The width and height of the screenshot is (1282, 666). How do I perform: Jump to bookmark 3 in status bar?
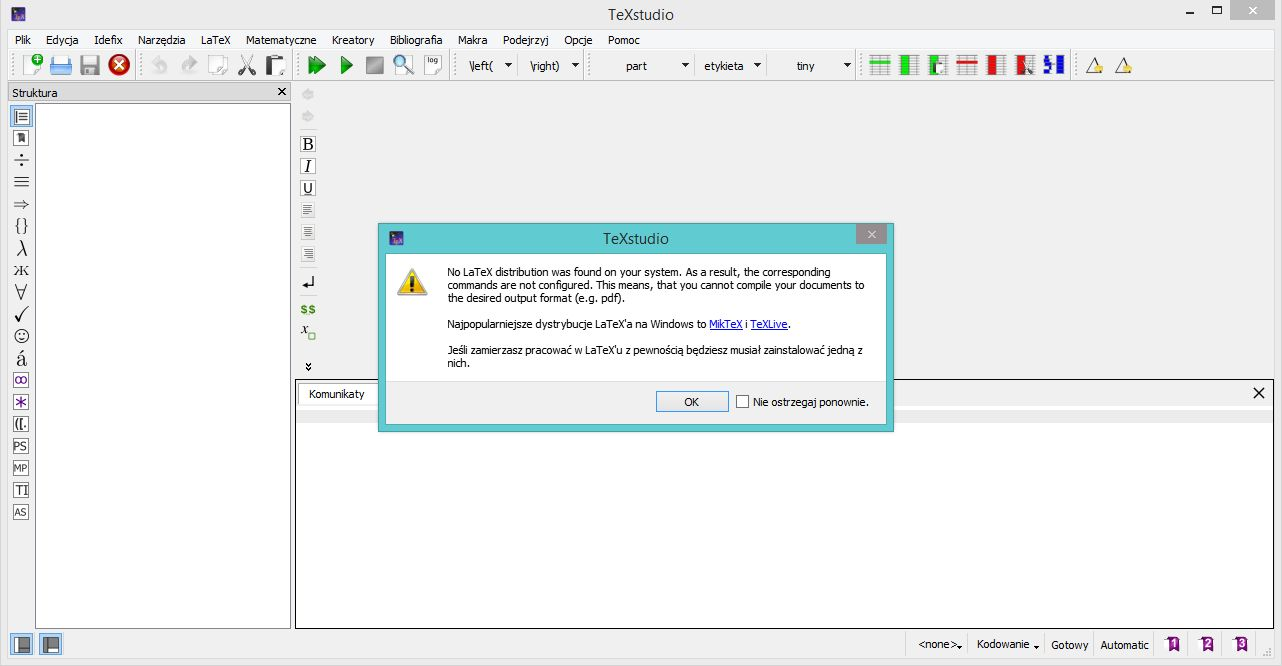tap(1241, 644)
